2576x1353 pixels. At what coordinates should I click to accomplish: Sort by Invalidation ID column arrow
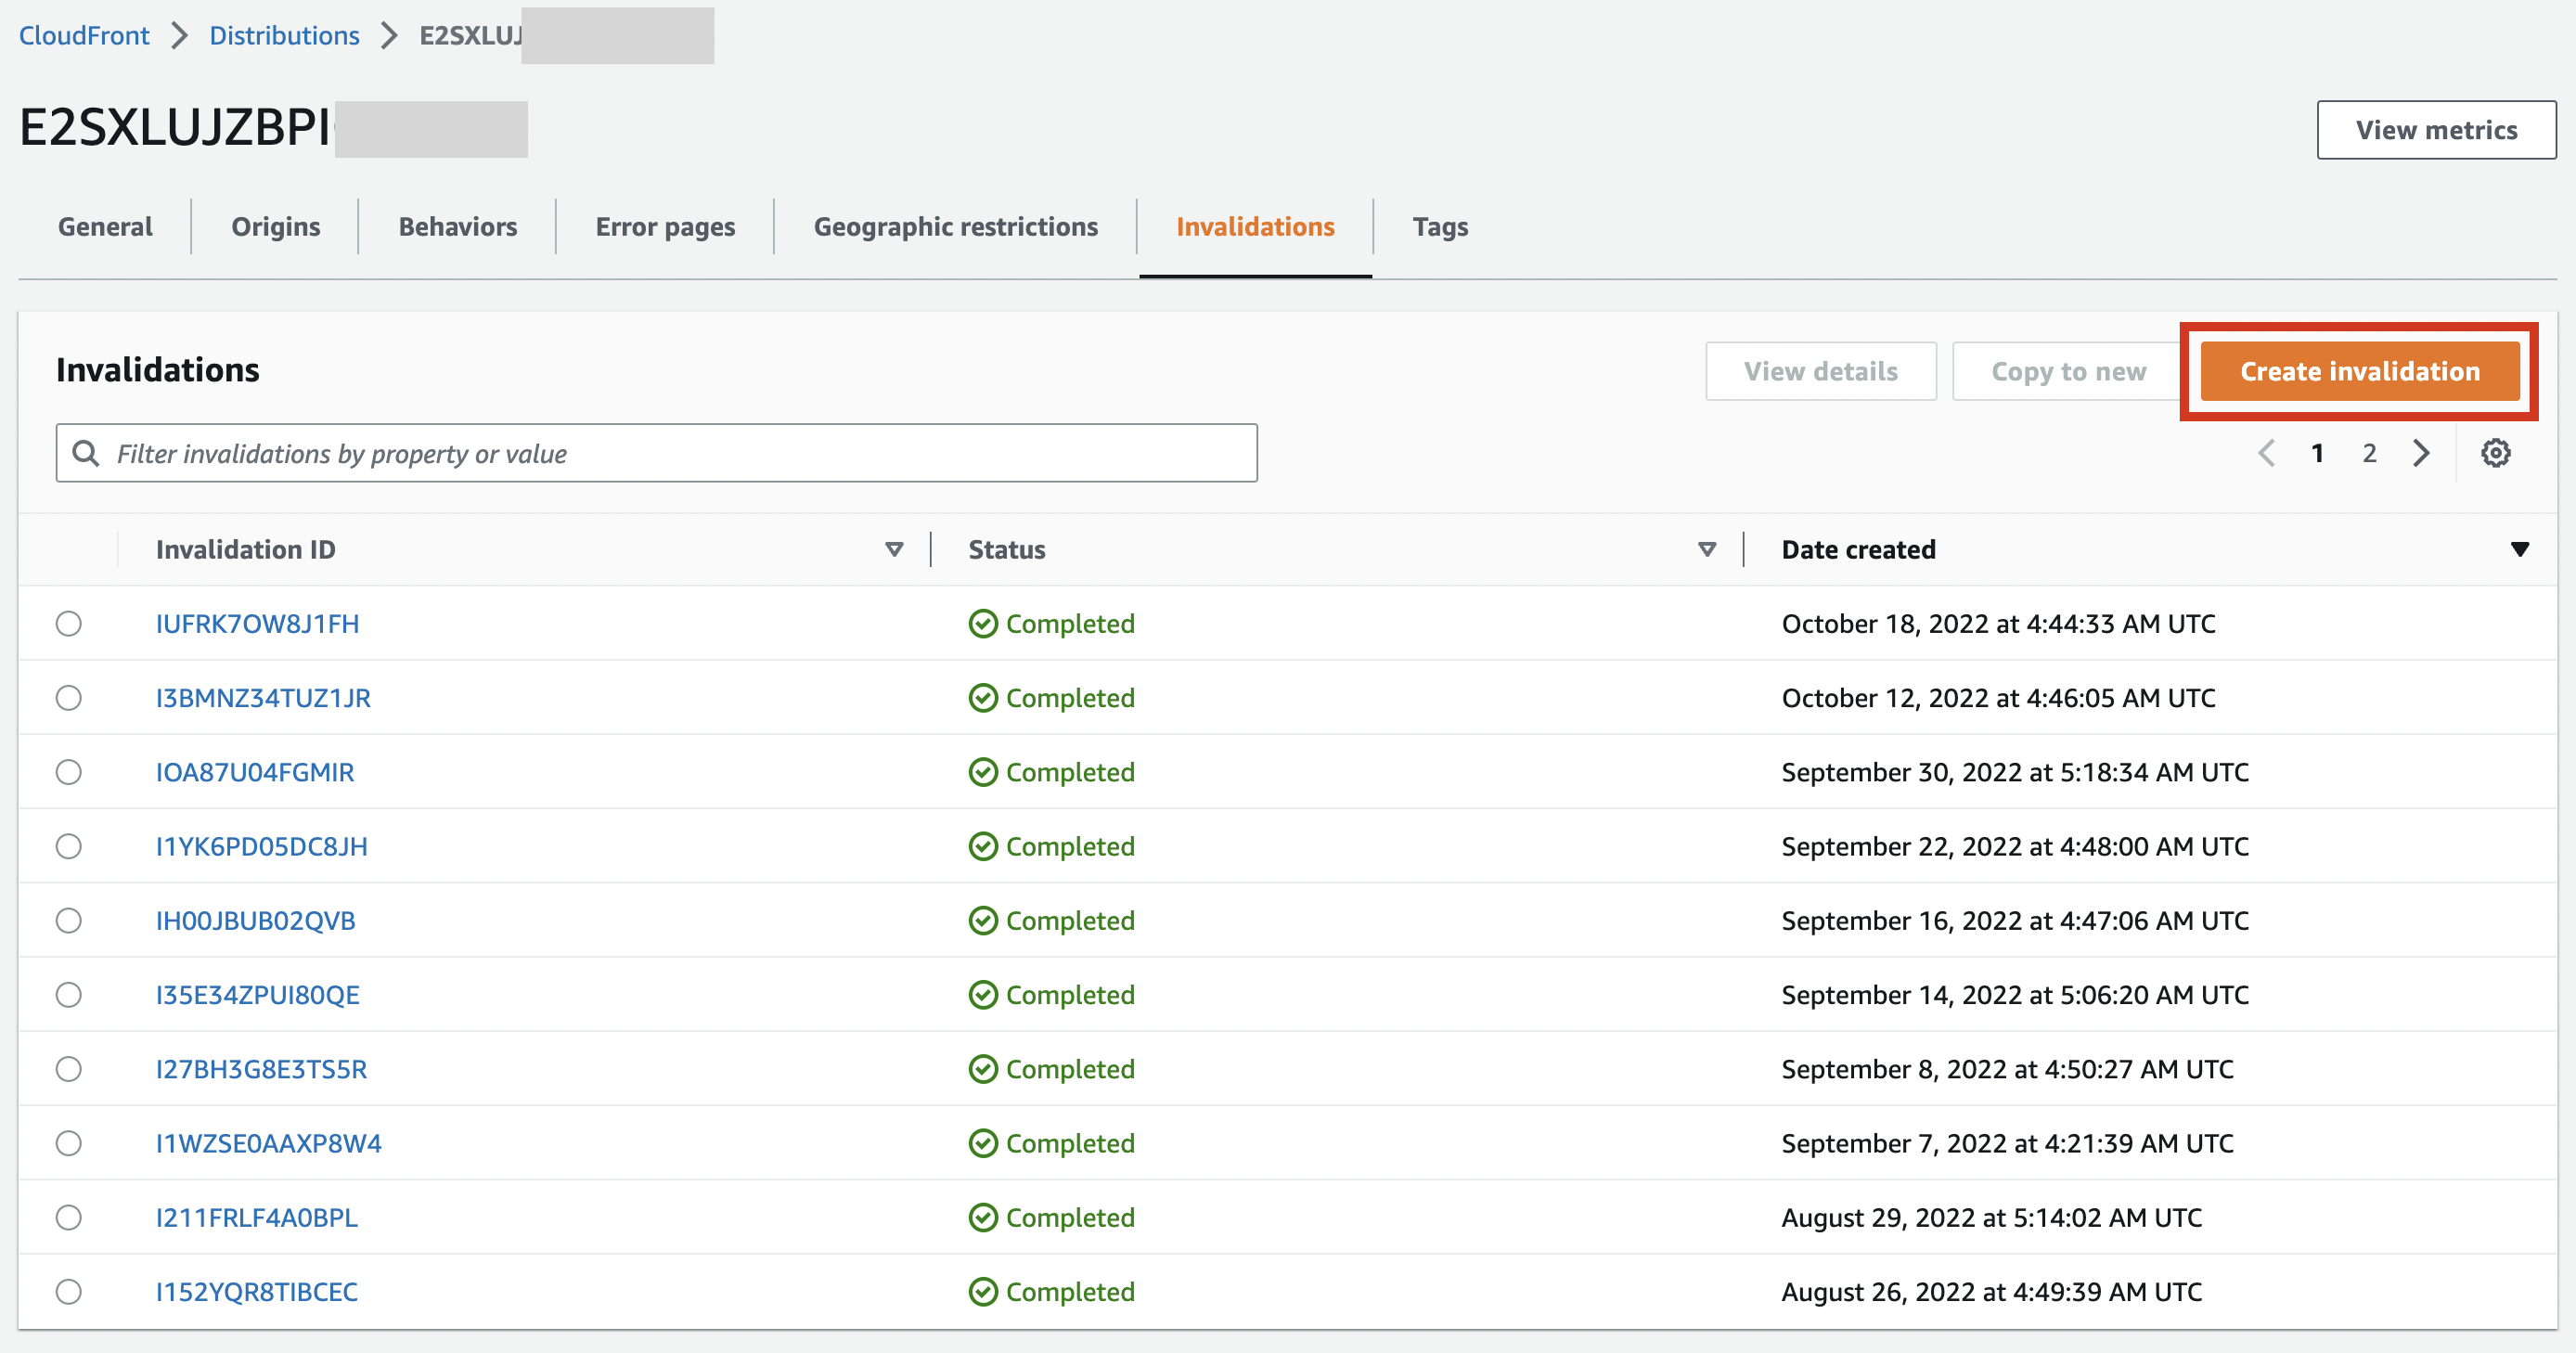pyautogui.click(x=894, y=549)
